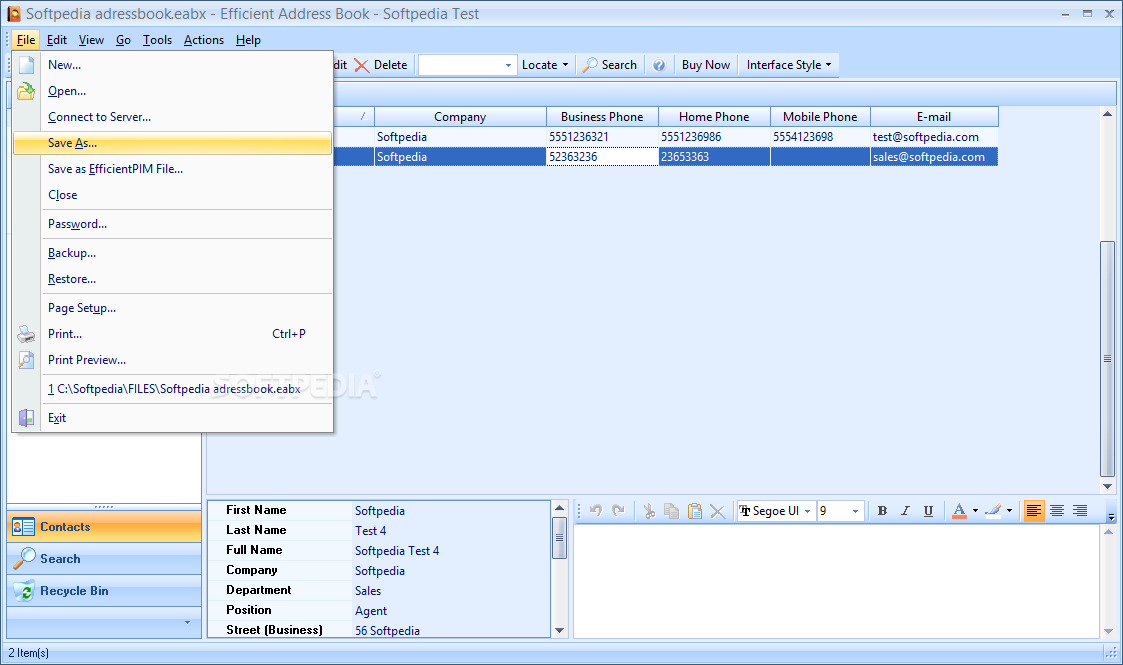Click the Mobile Phone column header
The image size is (1123, 665).
820,117
